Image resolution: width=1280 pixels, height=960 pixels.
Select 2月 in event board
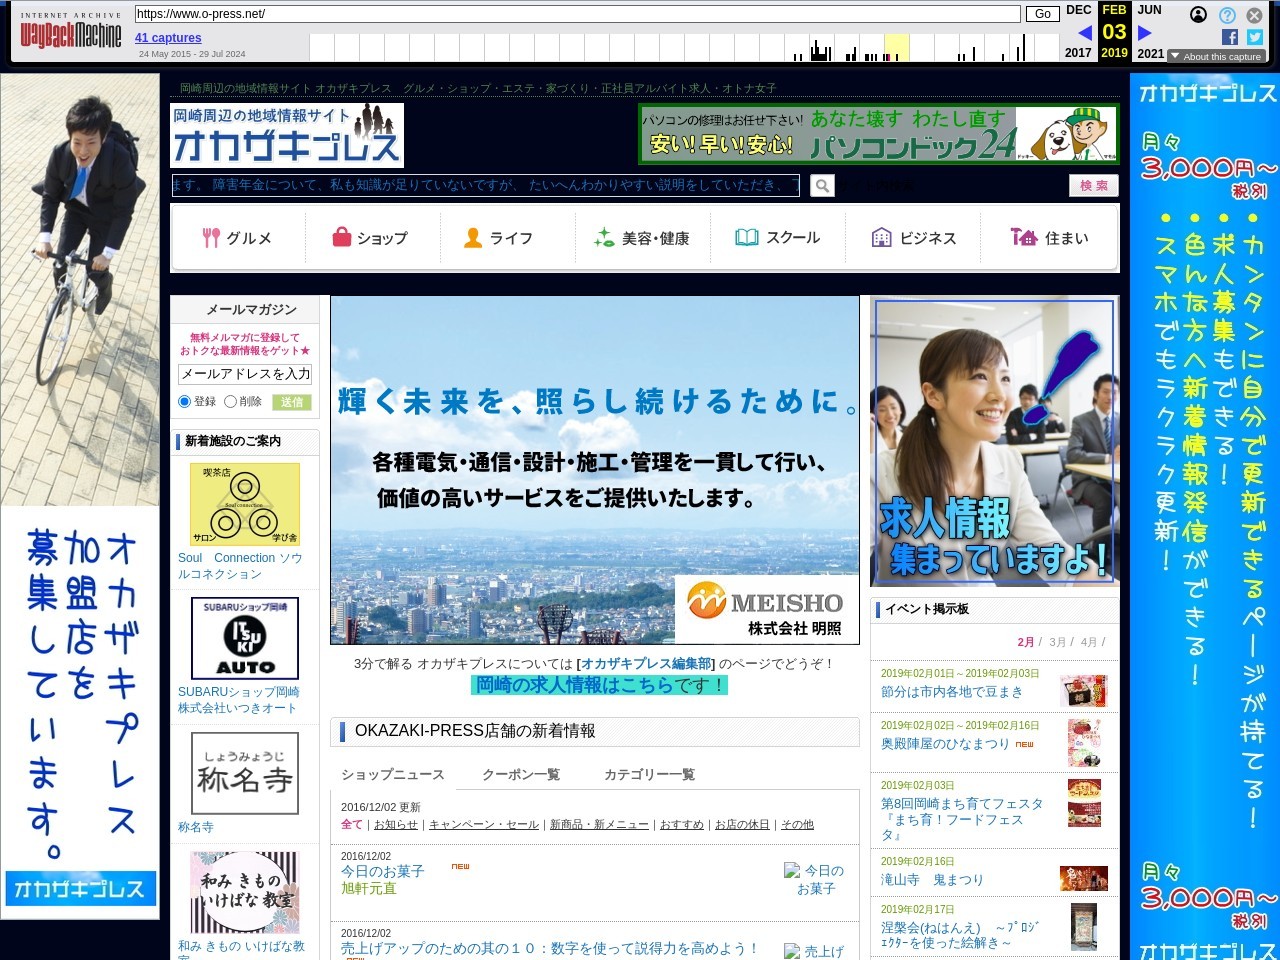(x=1026, y=642)
